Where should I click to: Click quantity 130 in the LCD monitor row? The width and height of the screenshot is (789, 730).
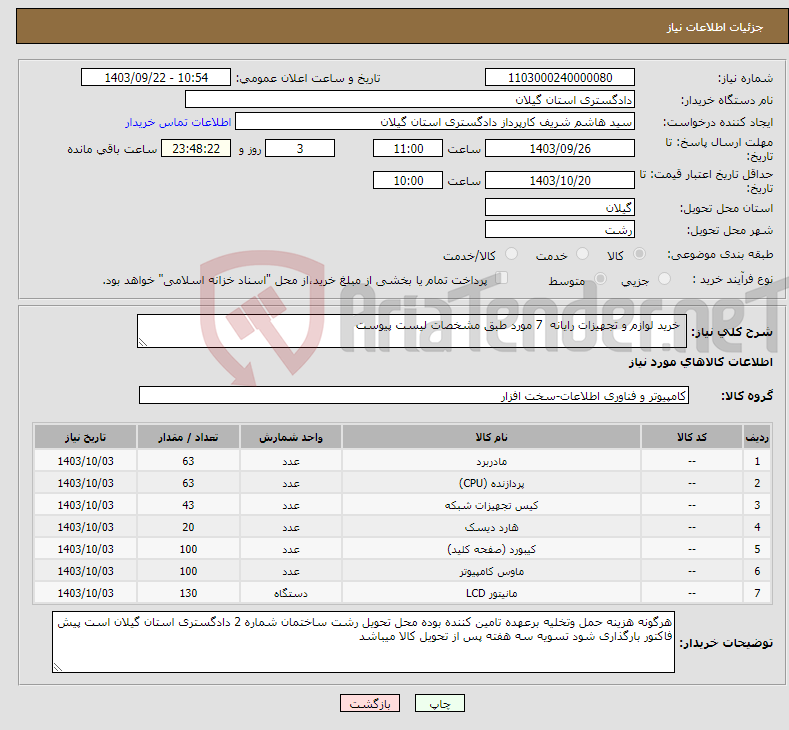point(188,594)
